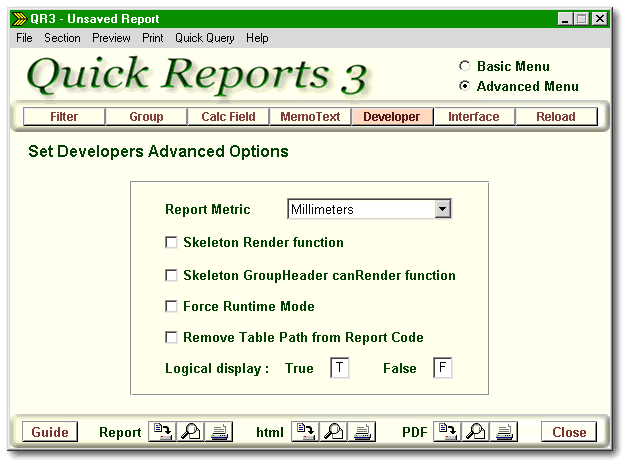Select the Advanced Menu radio button

(x=464, y=86)
